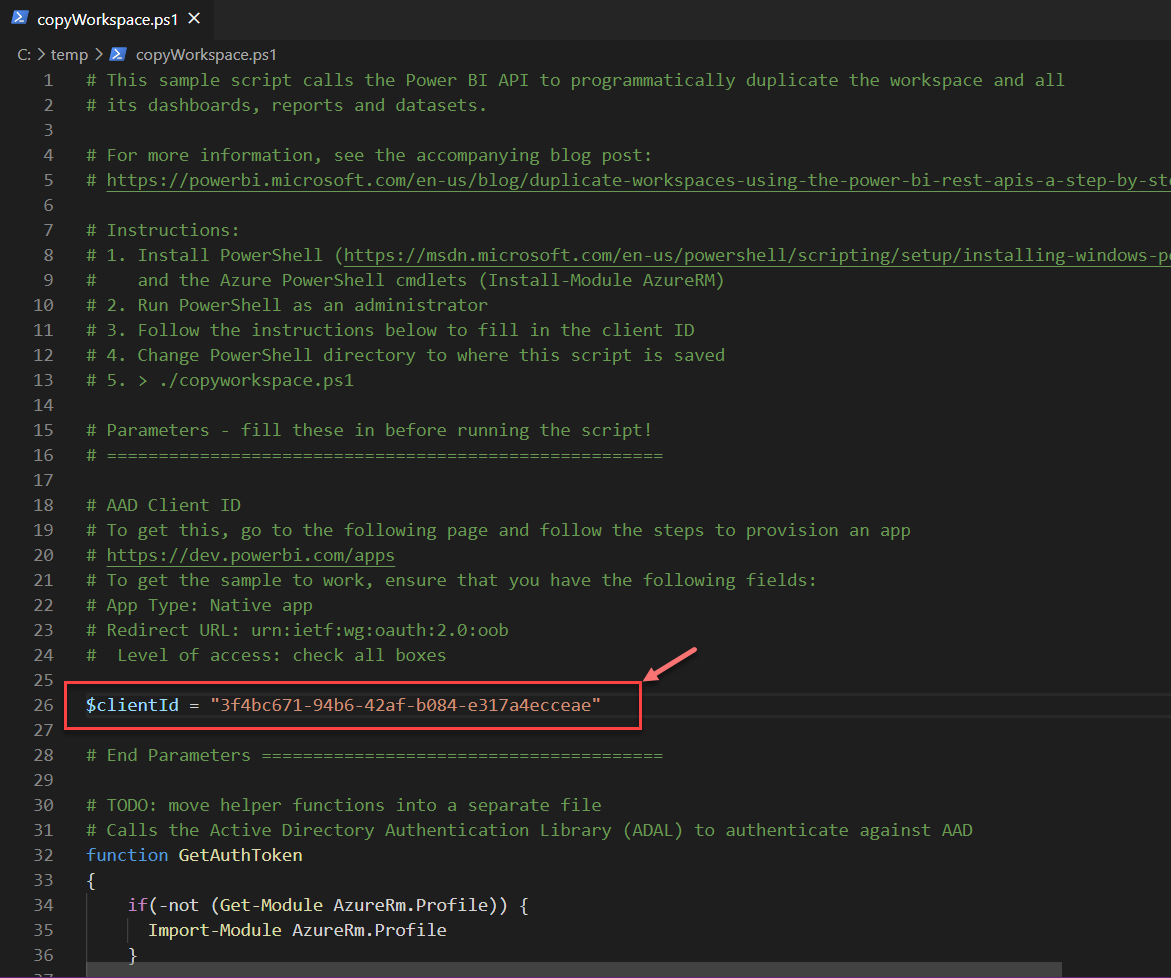Click the PowerShell icon on the file tab
This screenshot has height=978, width=1171.
(19, 18)
